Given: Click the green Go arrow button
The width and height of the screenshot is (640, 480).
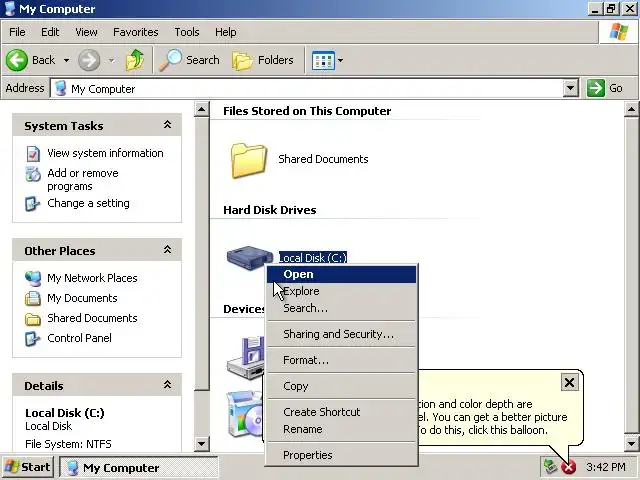Looking at the screenshot, I should coord(596,88).
